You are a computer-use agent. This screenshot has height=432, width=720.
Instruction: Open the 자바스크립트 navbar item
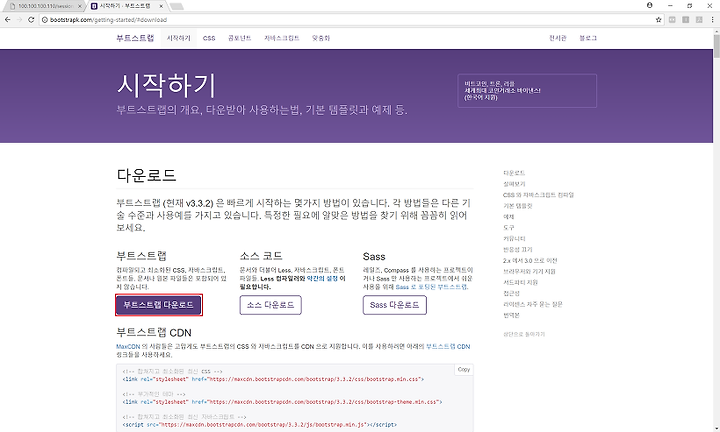pyautogui.click(x=281, y=38)
